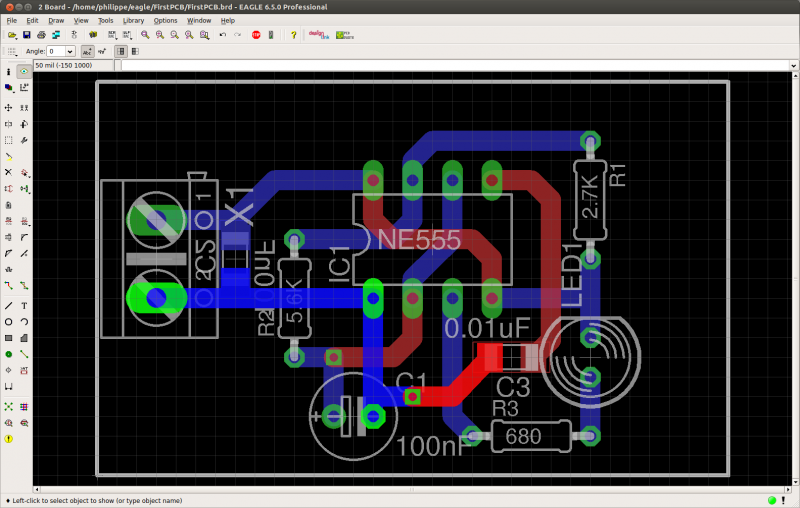Toggle the text always-readable Abc button
Screen dimensions: 800x508
pyautogui.click(x=88, y=51)
